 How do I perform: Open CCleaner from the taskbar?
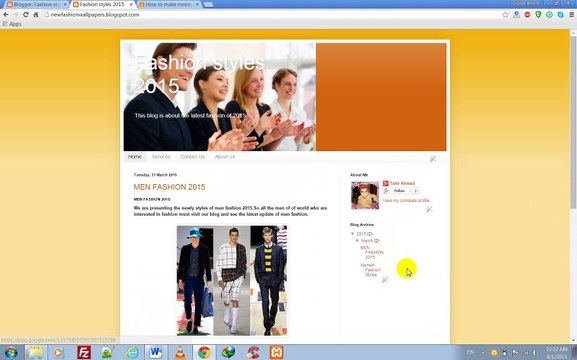click(252, 352)
